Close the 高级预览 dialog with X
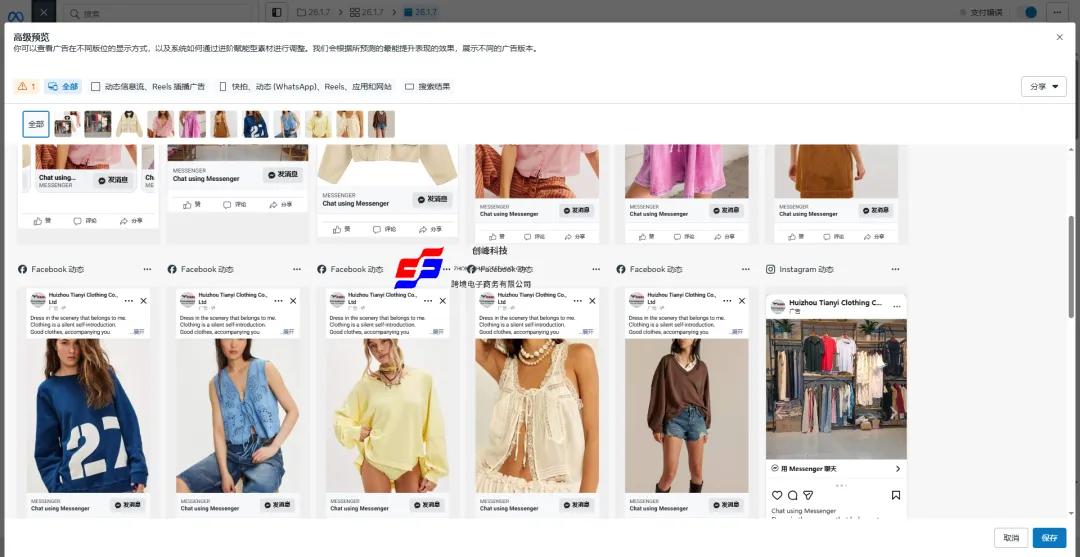This screenshot has height=557, width=1080. (x=1059, y=37)
